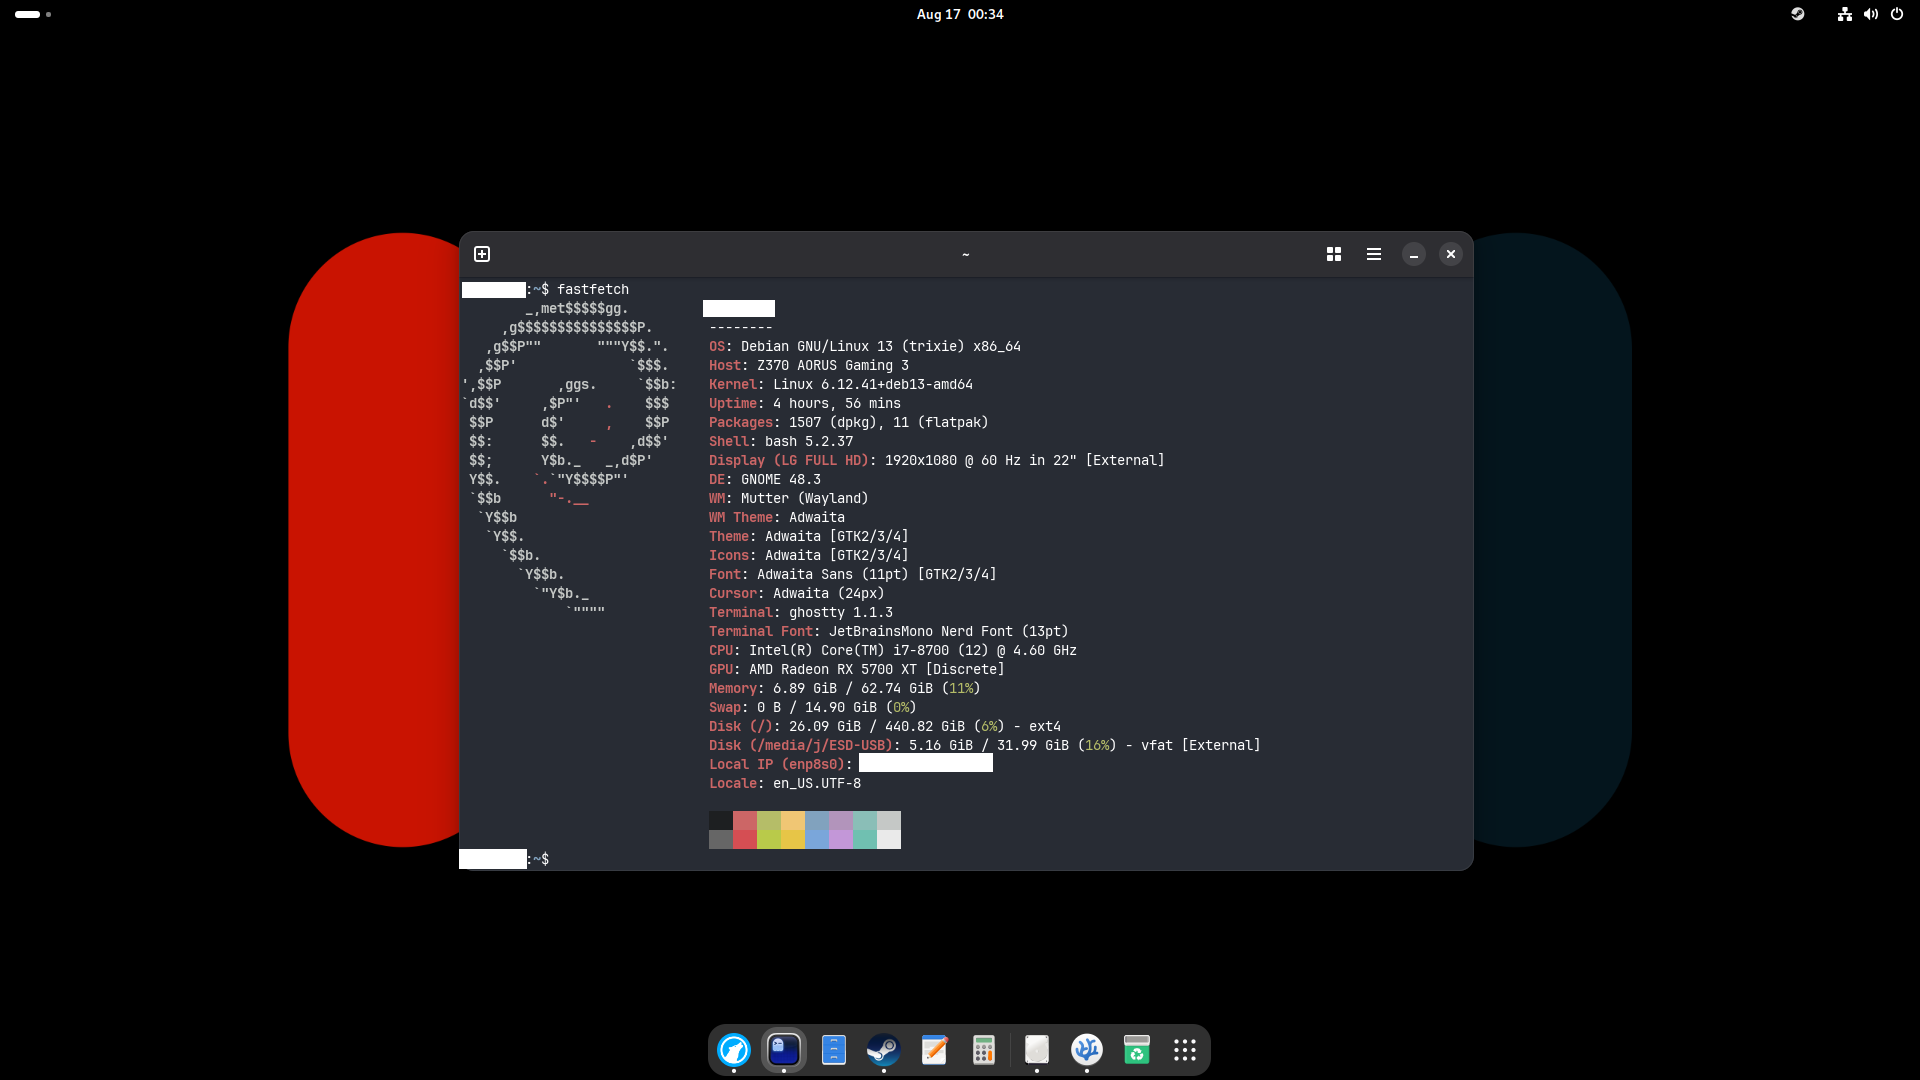Click the power icon in top bar
Viewport: 1920px width, 1080px height.
click(1897, 14)
